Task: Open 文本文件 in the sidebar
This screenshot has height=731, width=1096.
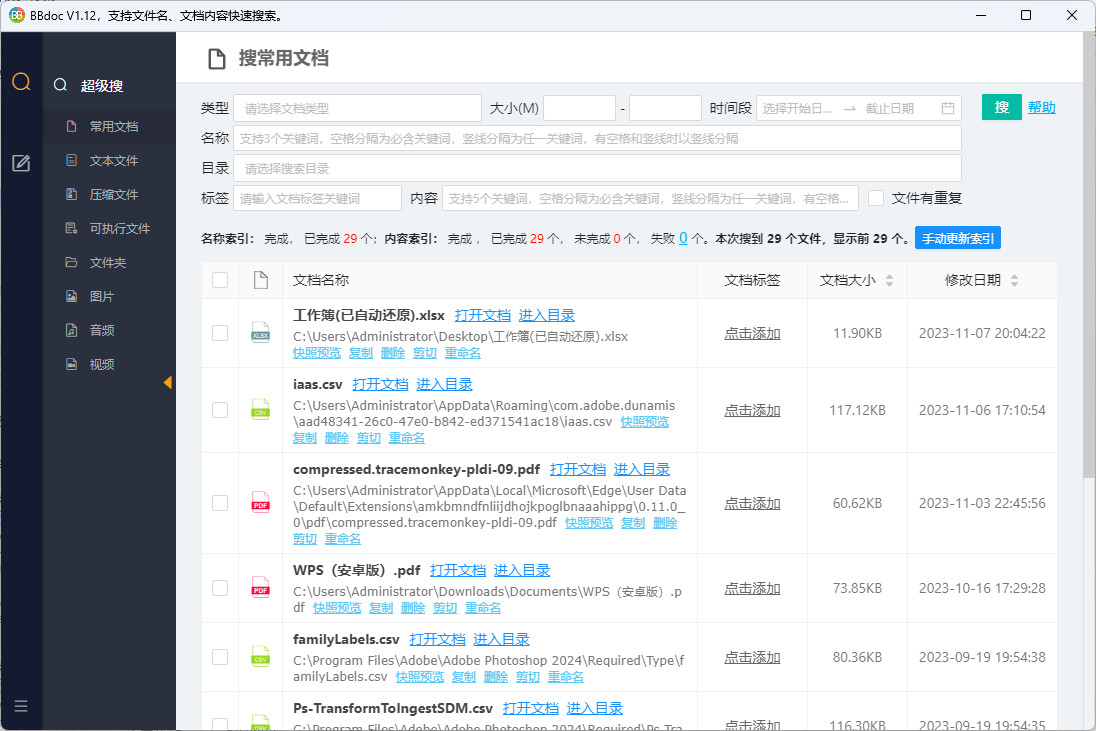Action: 109,160
